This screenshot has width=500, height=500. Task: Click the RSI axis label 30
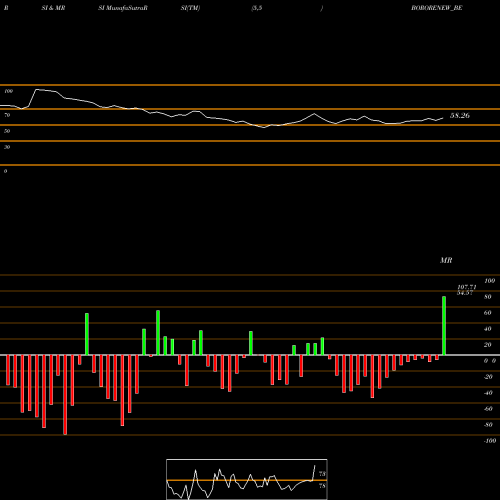tap(7, 147)
